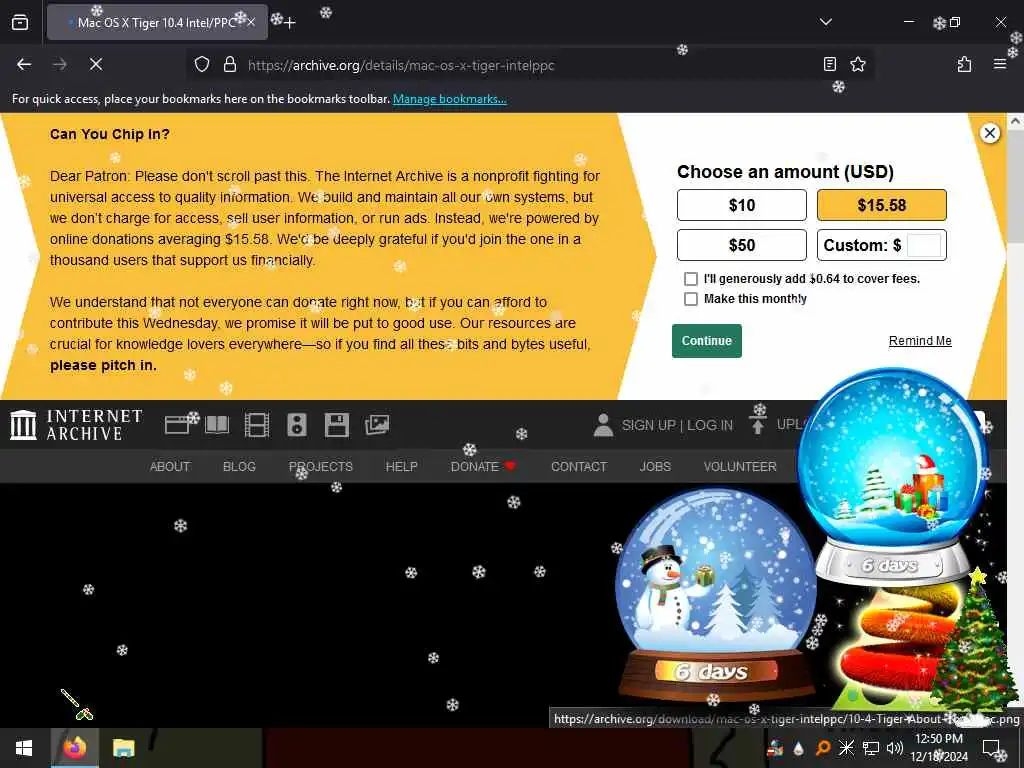Open the HELP menu item
The width and height of the screenshot is (1024, 768).
(x=401, y=467)
